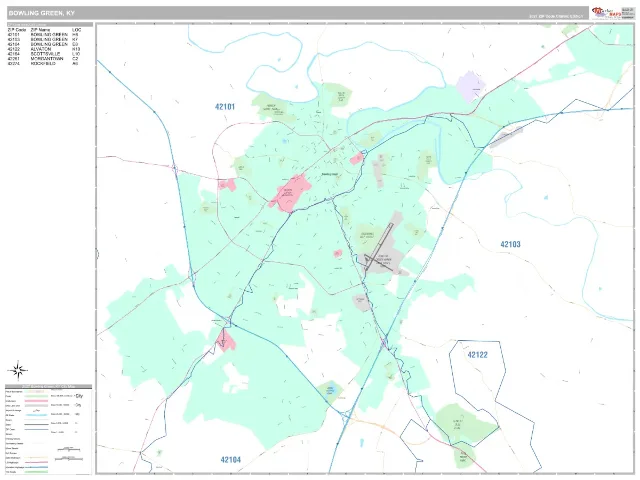Click the ALVATON row in the ZIP index
This screenshot has width=640, height=480.
[x=44, y=49]
